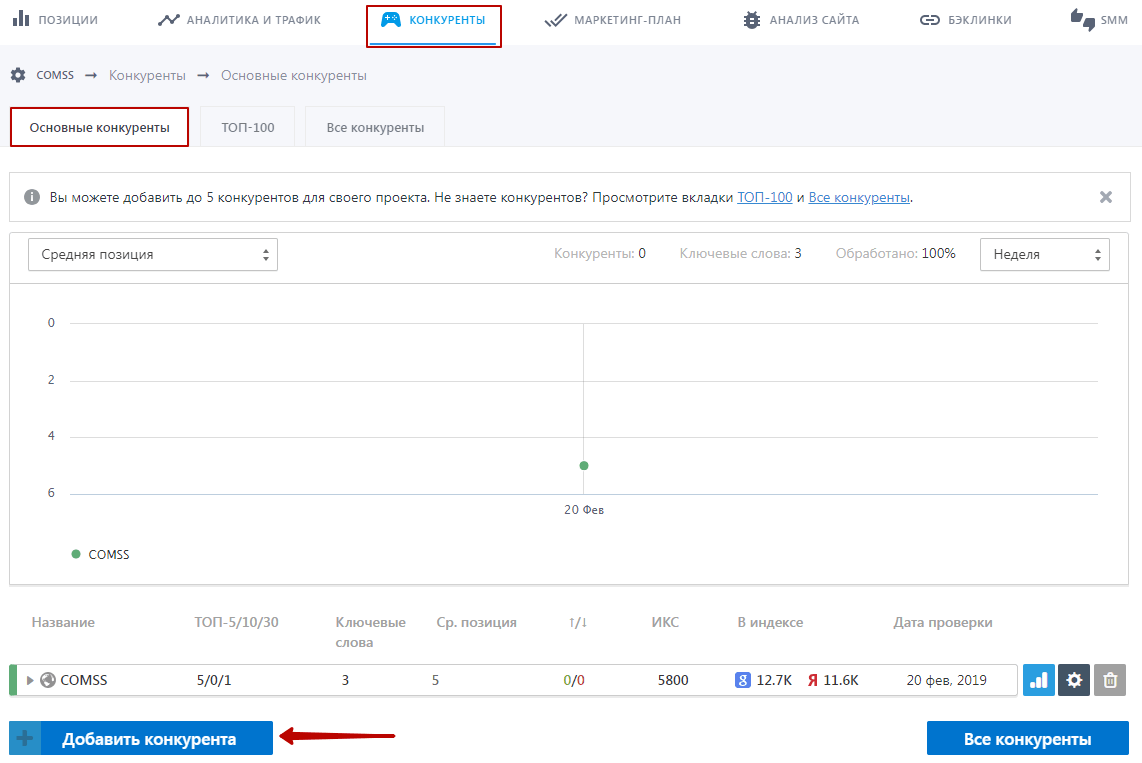Open COMSS settings gear button

[x=1074, y=680]
